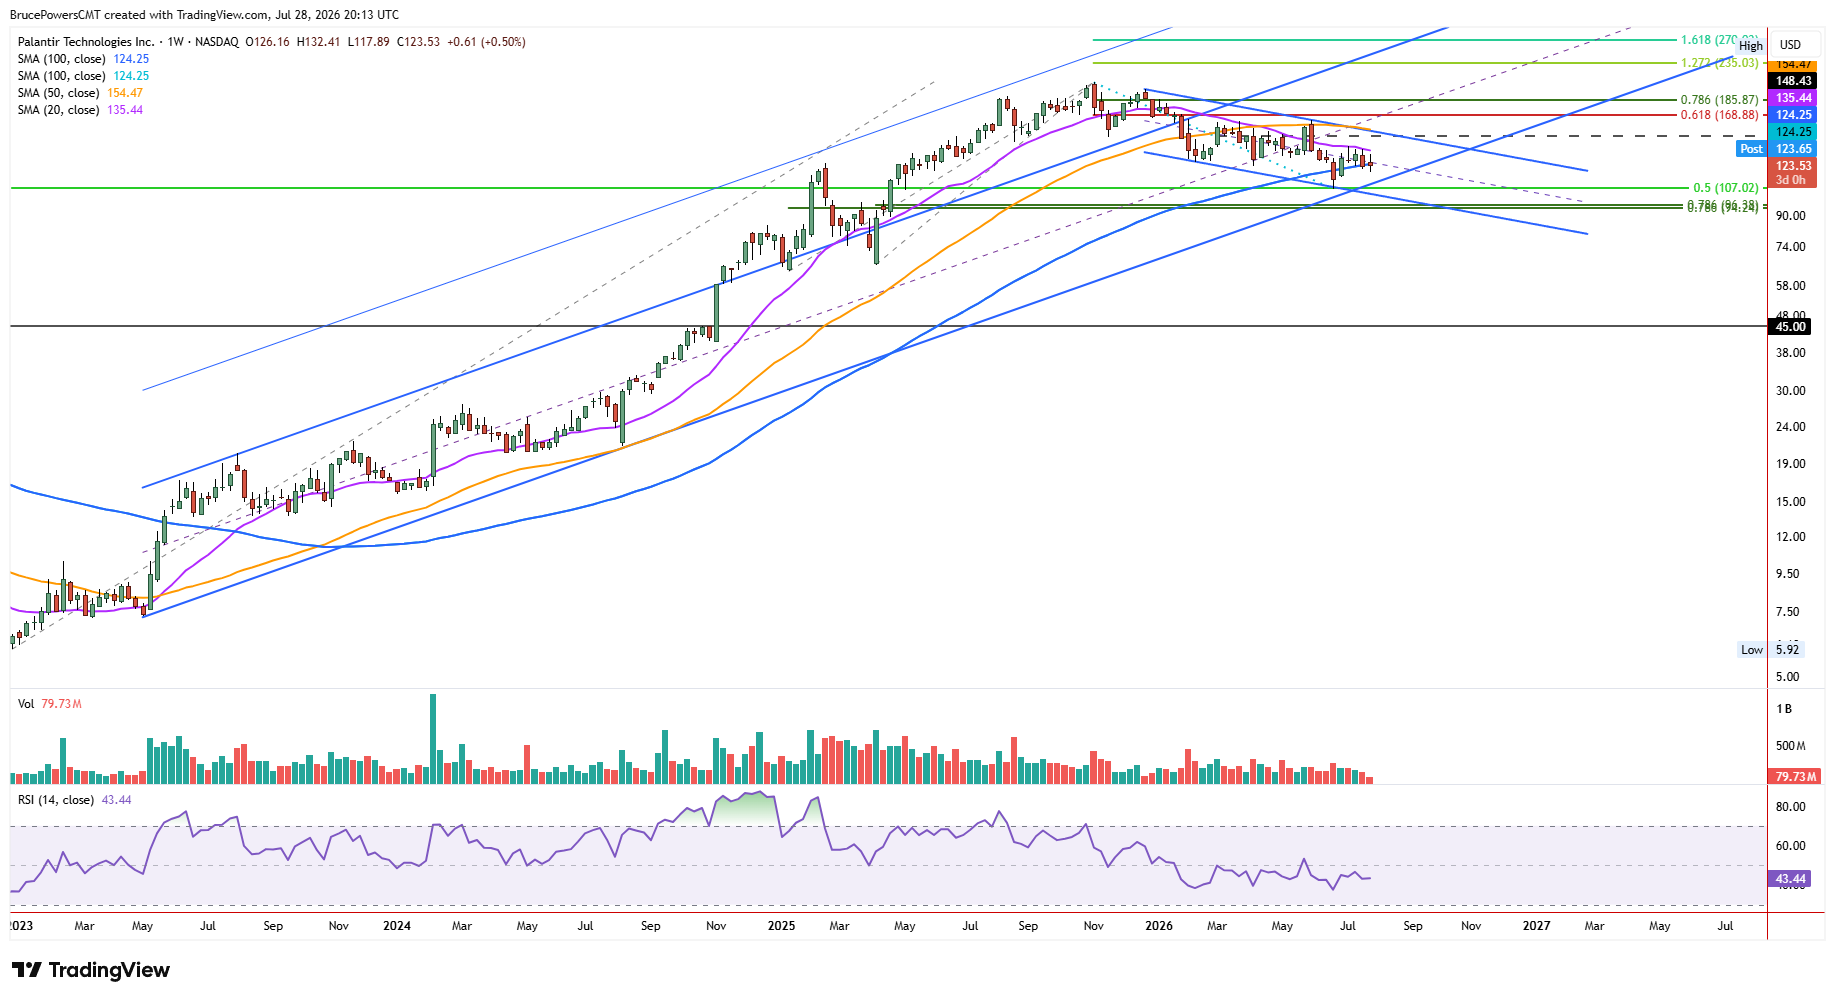Click the 7.50 price axis tick
The image size is (1835, 1000).
pyautogui.click(x=1787, y=612)
